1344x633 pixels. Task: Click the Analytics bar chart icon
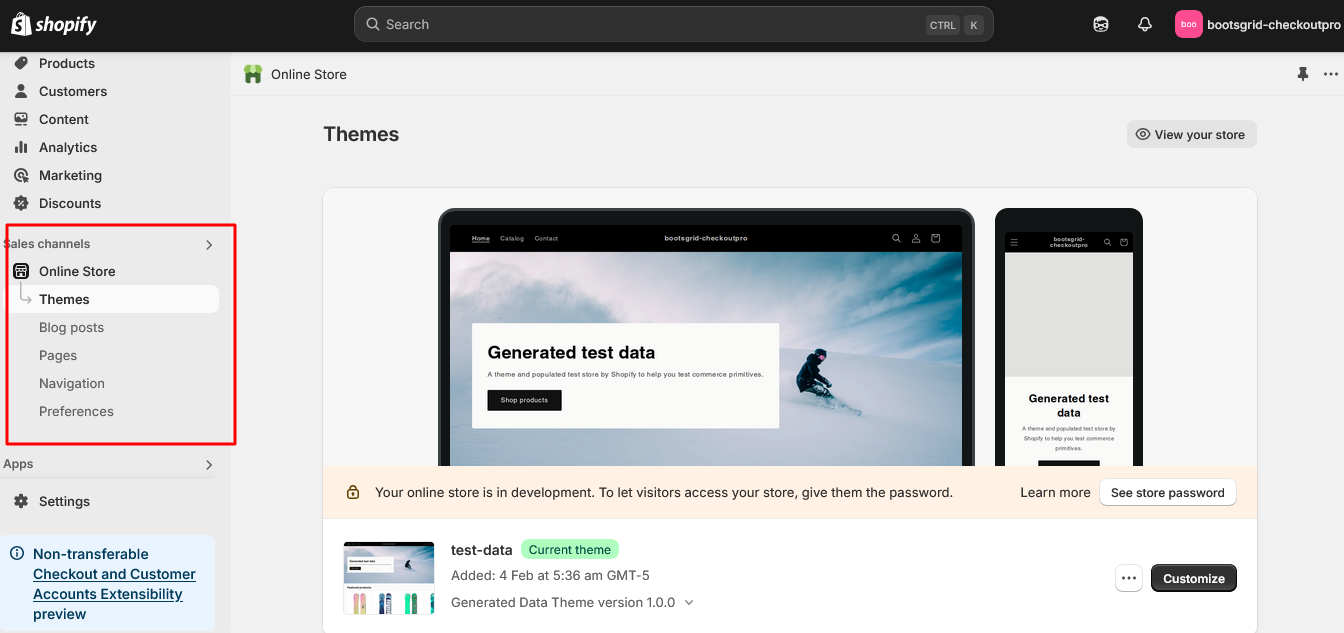21,147
